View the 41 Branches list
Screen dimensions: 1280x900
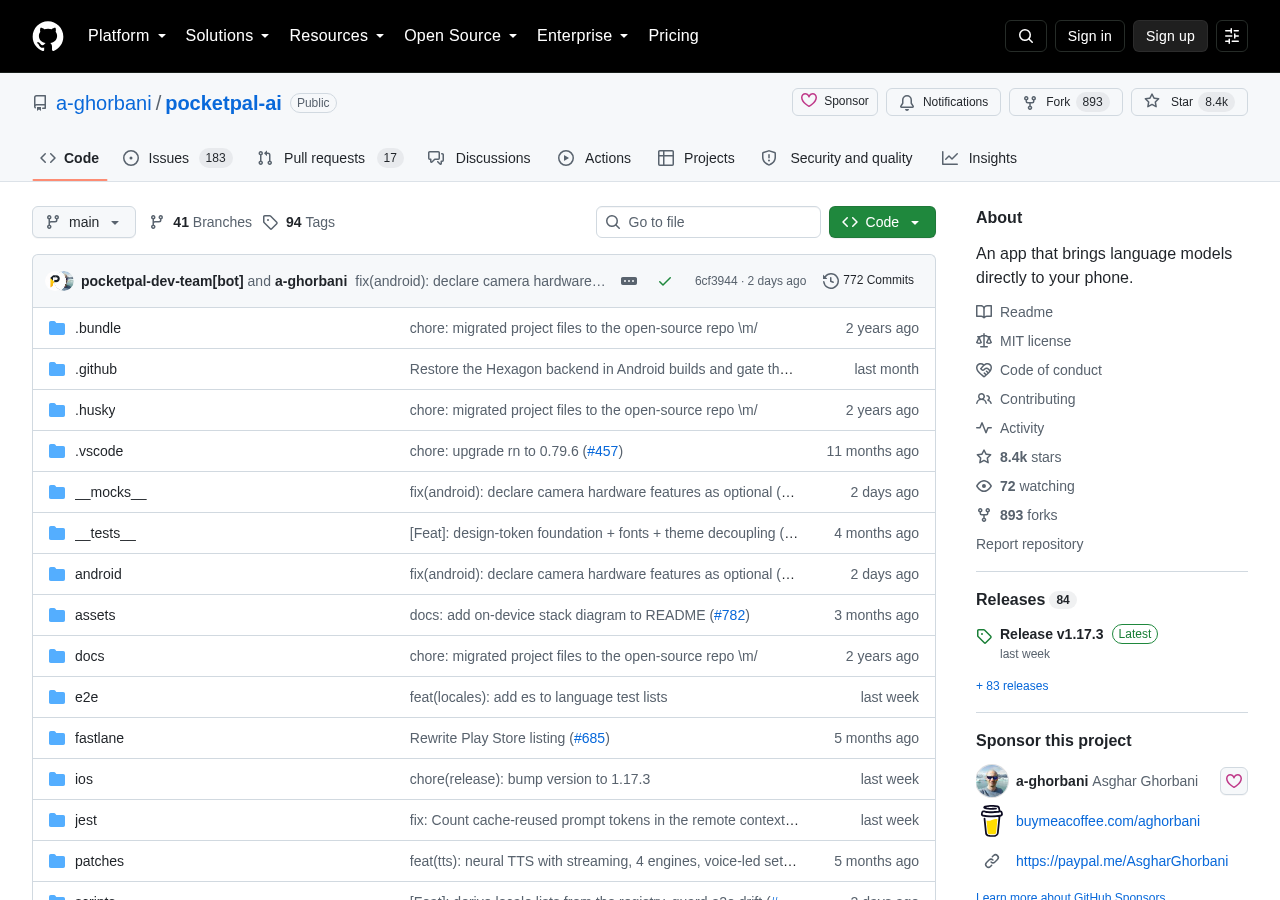200,222
